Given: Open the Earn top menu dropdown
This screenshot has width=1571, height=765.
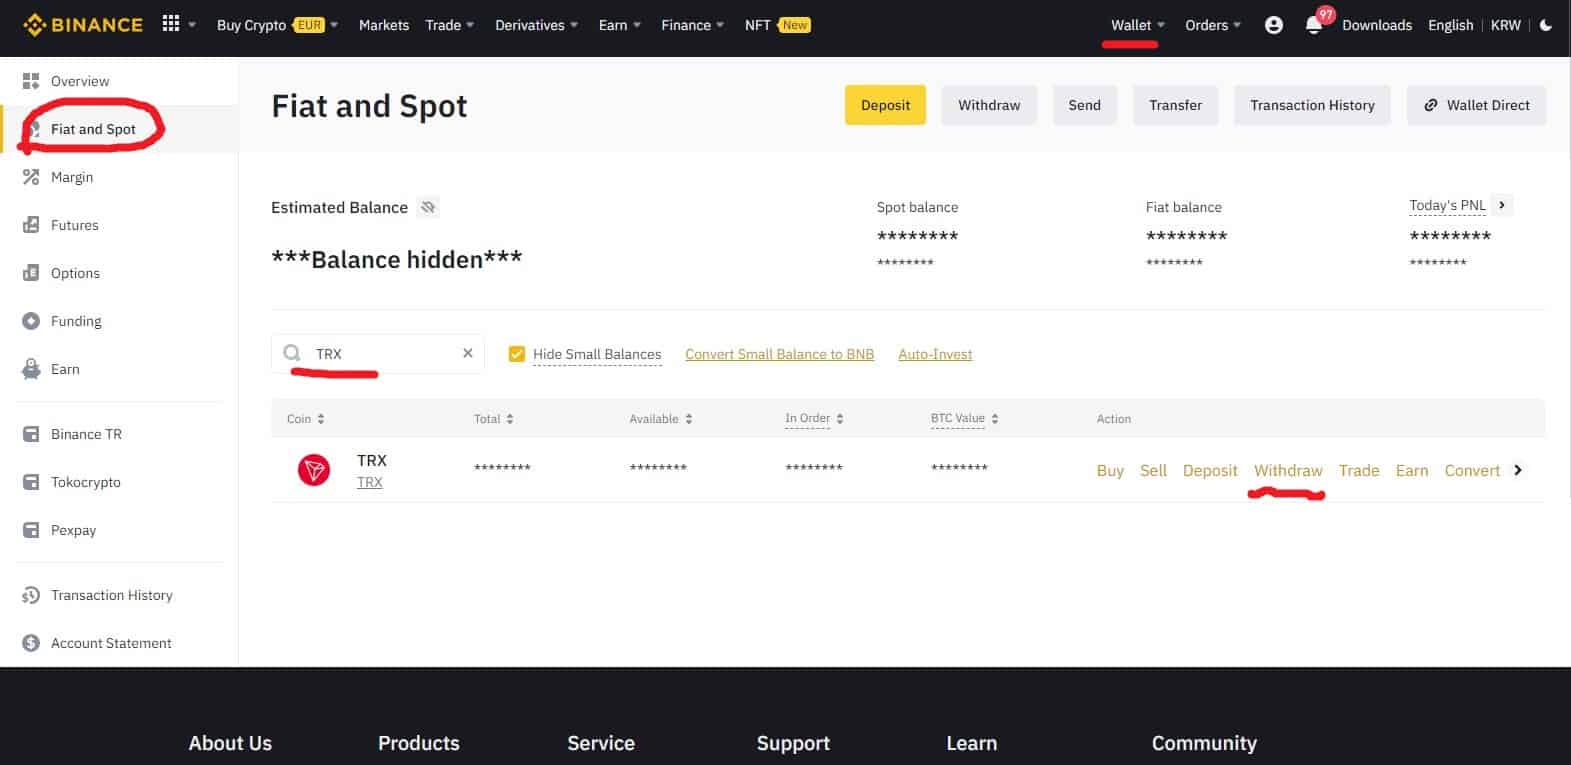Looking at the screenshot, I should pyautogui.click(x=620, y=25).
